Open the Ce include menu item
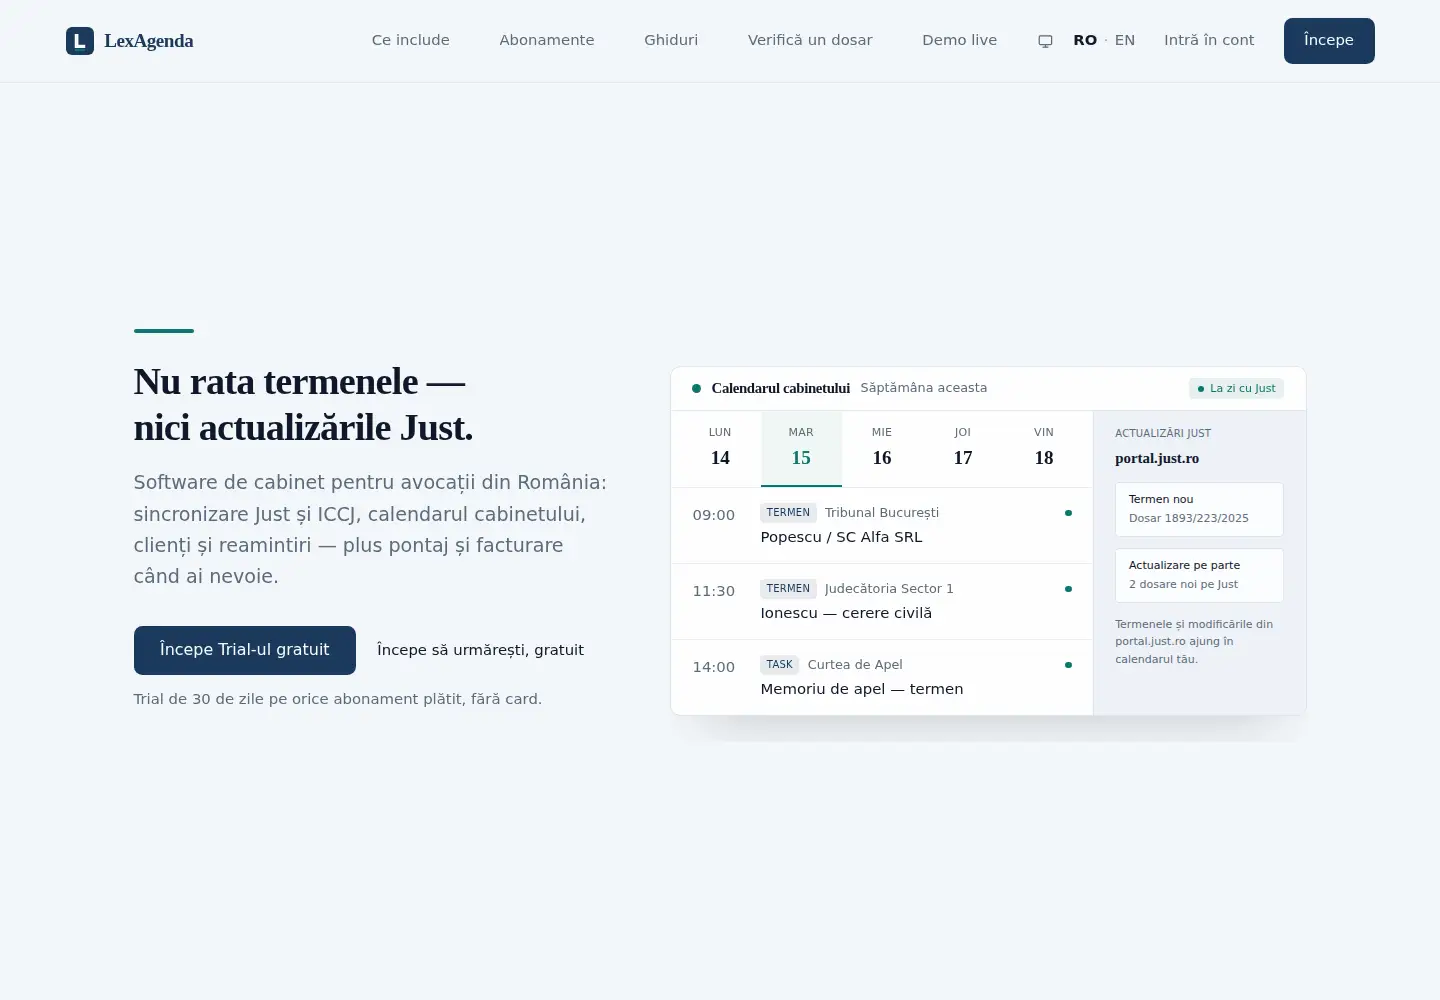Viewport: 1440px width, 1000px height. pos(411,40)
